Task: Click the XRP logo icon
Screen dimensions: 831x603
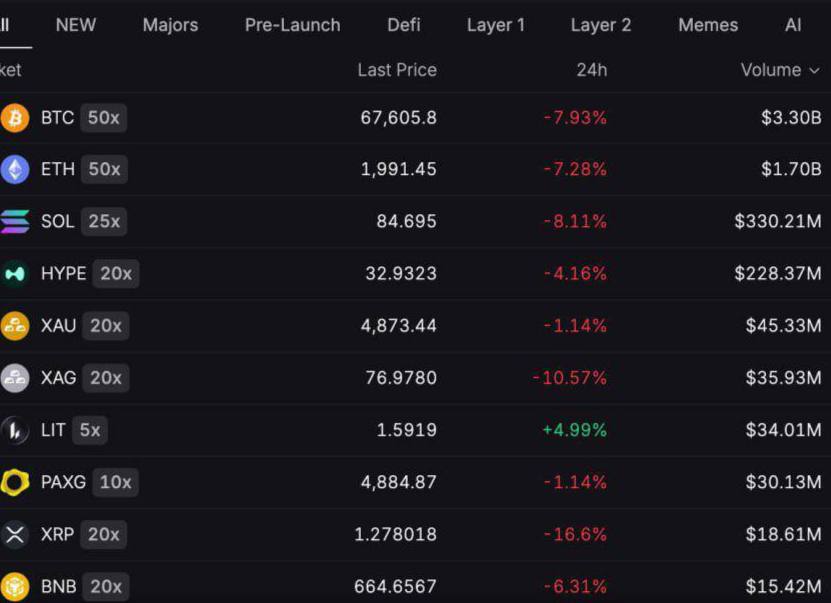Action: pos(15,535)
